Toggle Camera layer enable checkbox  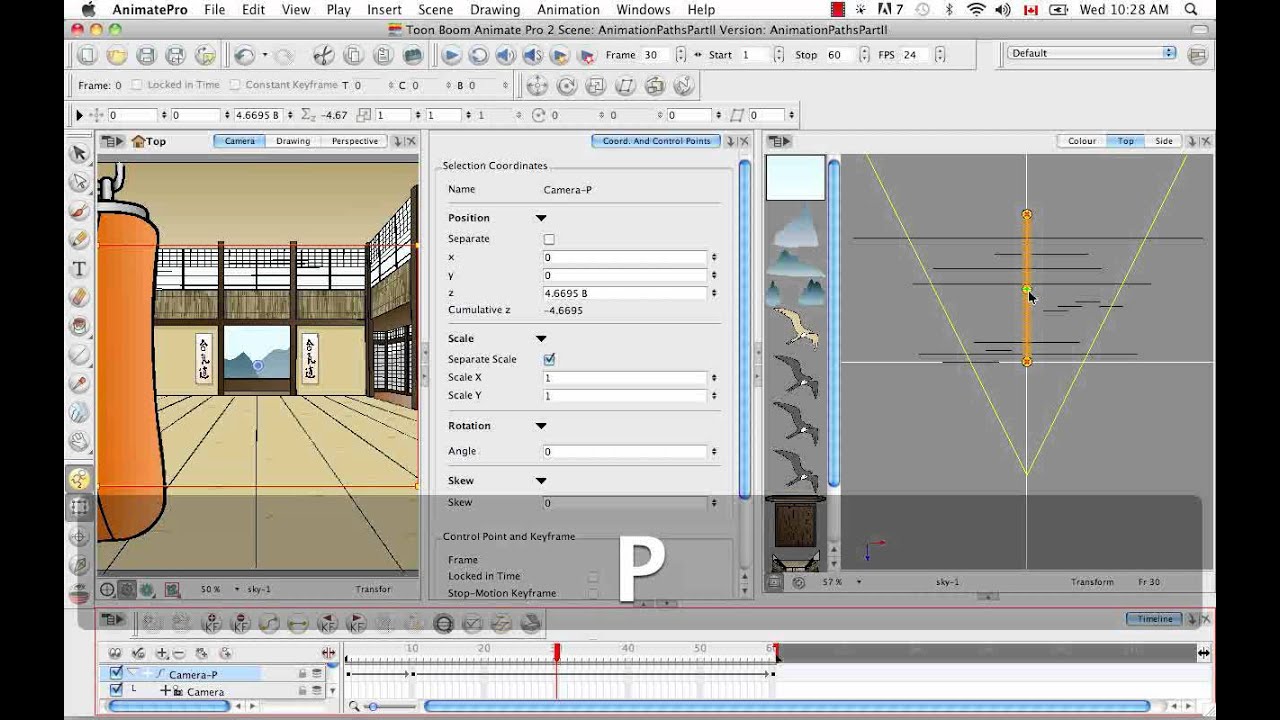(116, 690)
